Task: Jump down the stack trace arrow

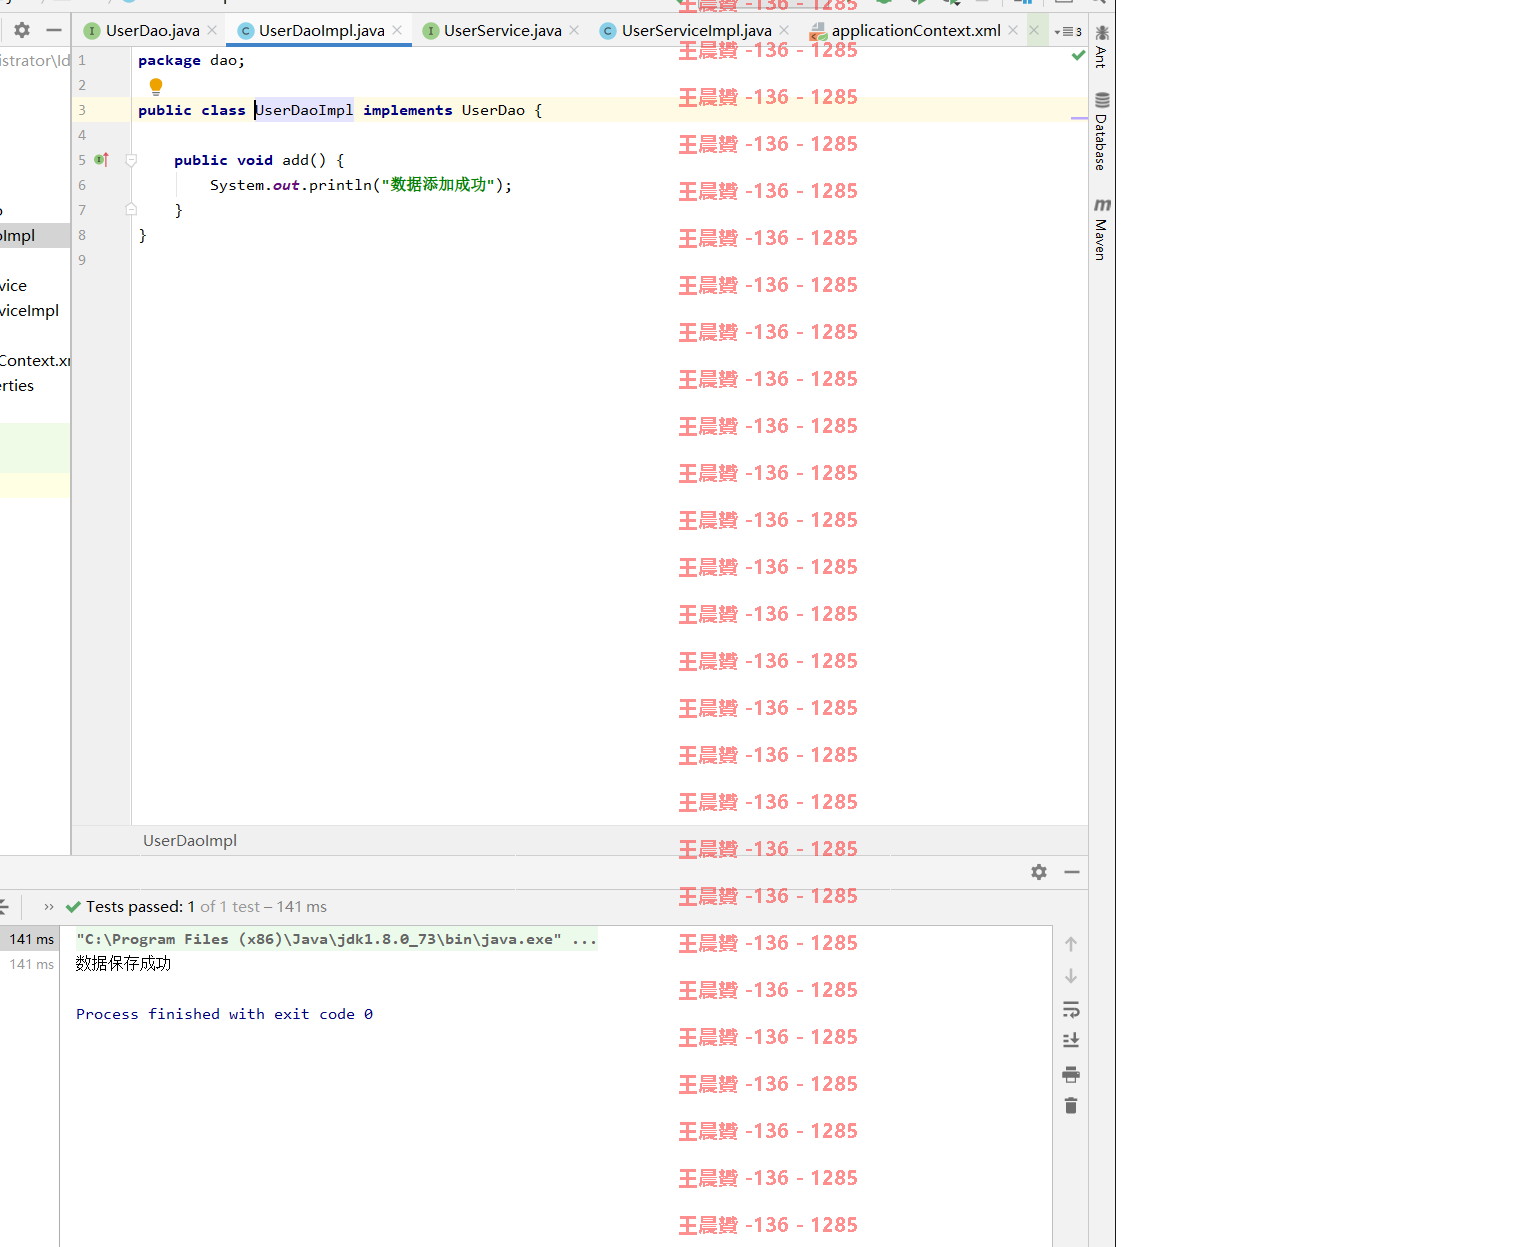Action: tap(1071, 976)
